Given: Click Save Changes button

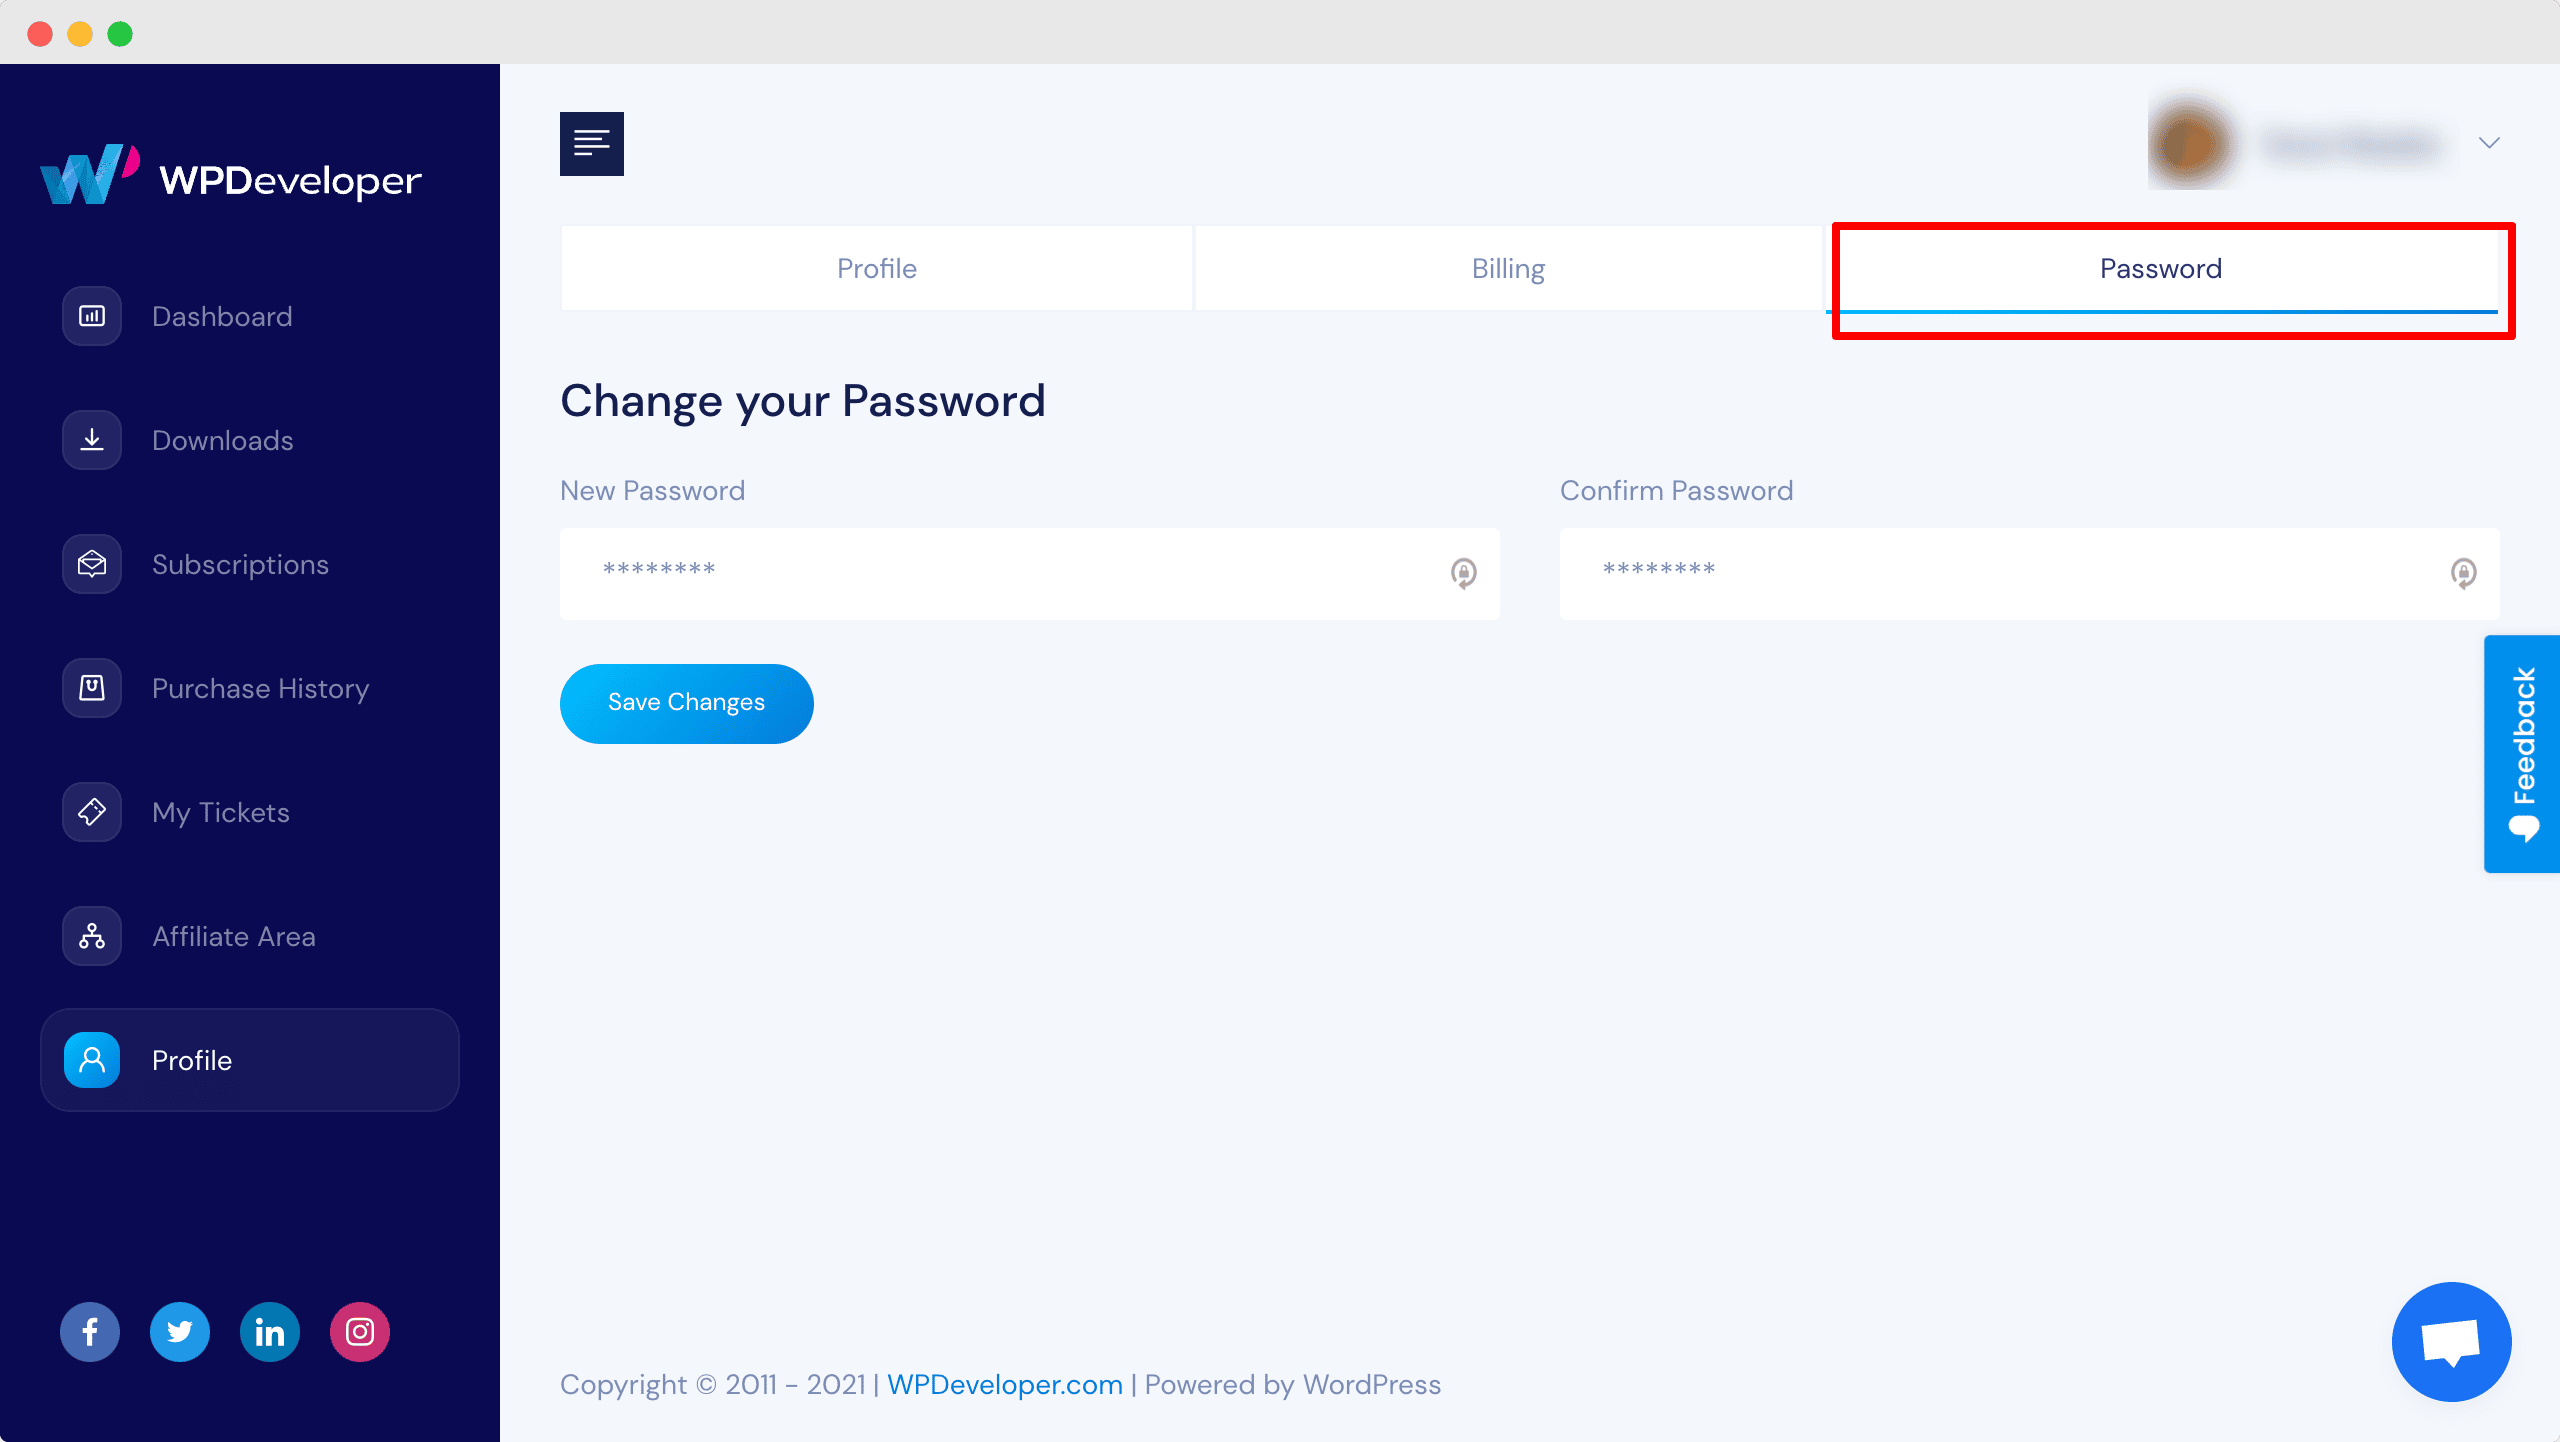Looking at the screenshot, I should pyautogui.click(x=686, y=702).
